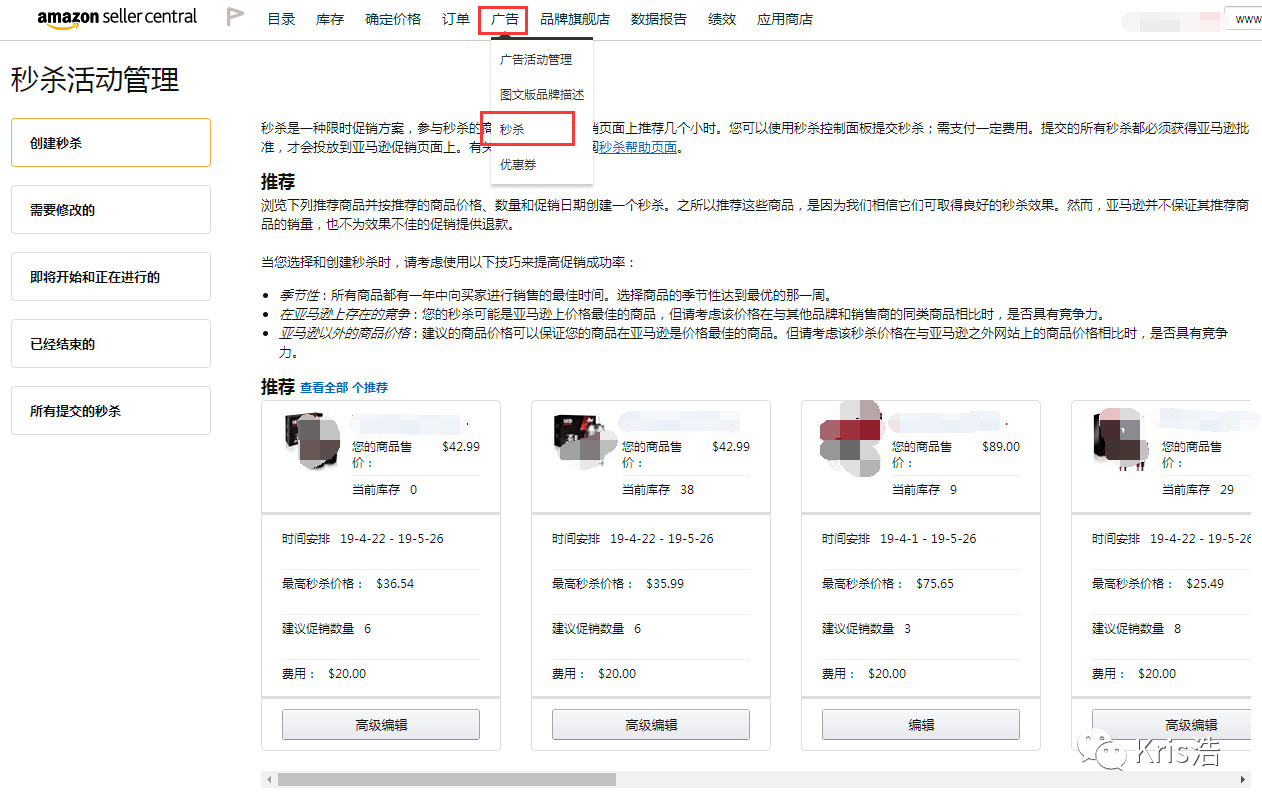Click the first recommended product thumbnail

point(313,440)
